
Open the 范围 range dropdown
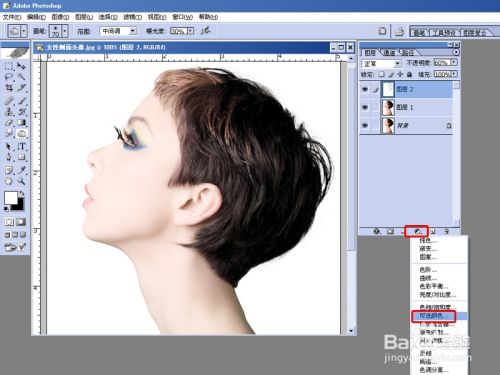coord(133,31)
